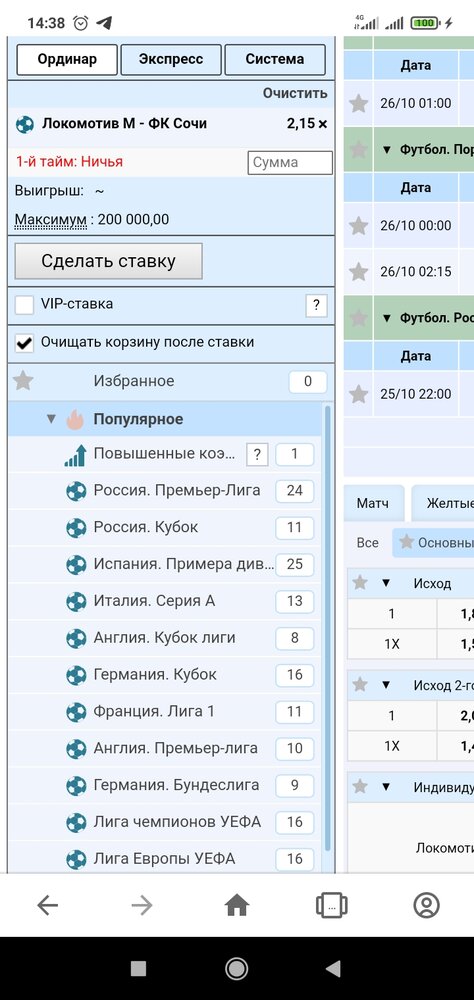Collapse the Популярное section
This screenshot has height=1000, width=474.
52,420
